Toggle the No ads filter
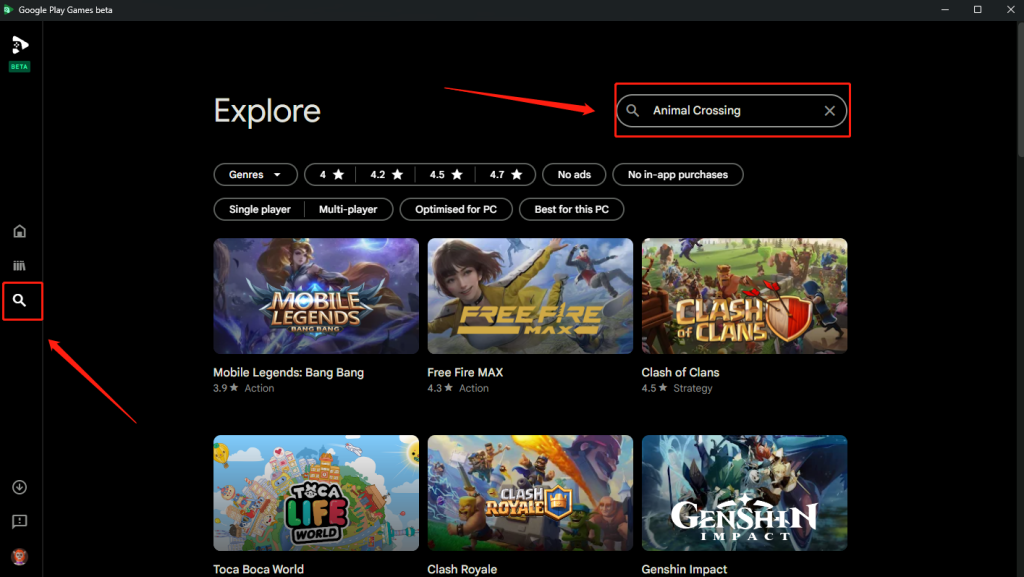 (x=574, y=174)
